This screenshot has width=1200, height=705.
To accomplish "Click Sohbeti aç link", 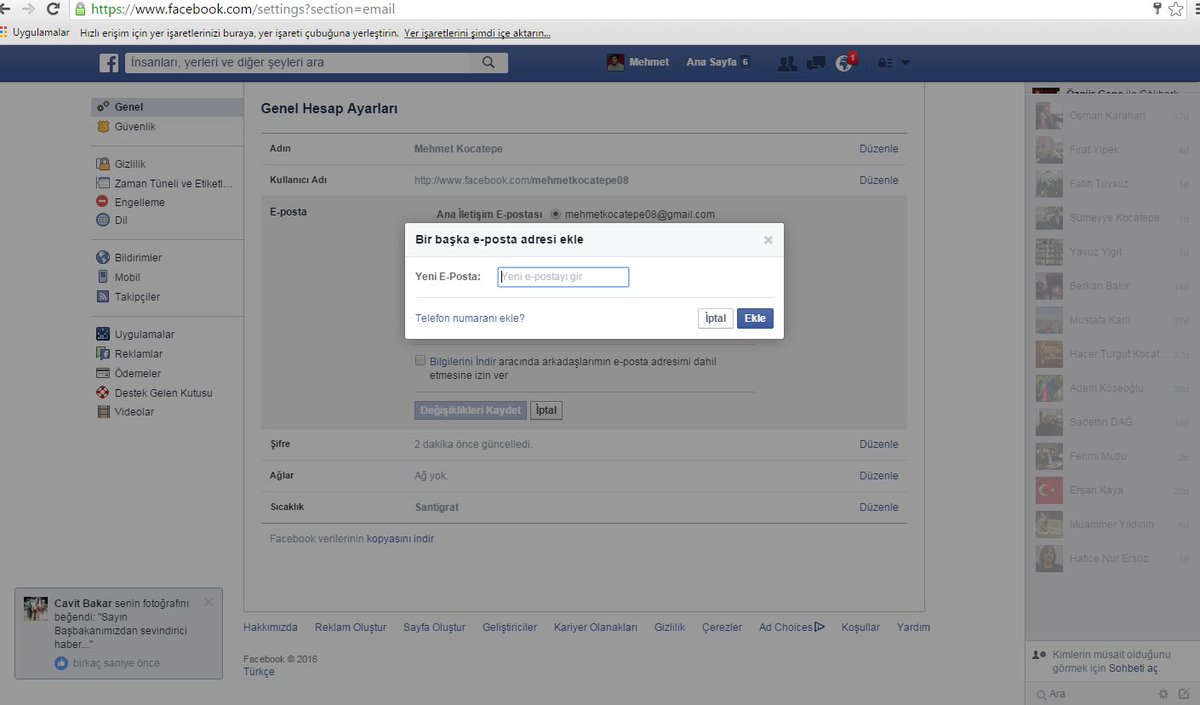I will click(x=1132, y=668).
